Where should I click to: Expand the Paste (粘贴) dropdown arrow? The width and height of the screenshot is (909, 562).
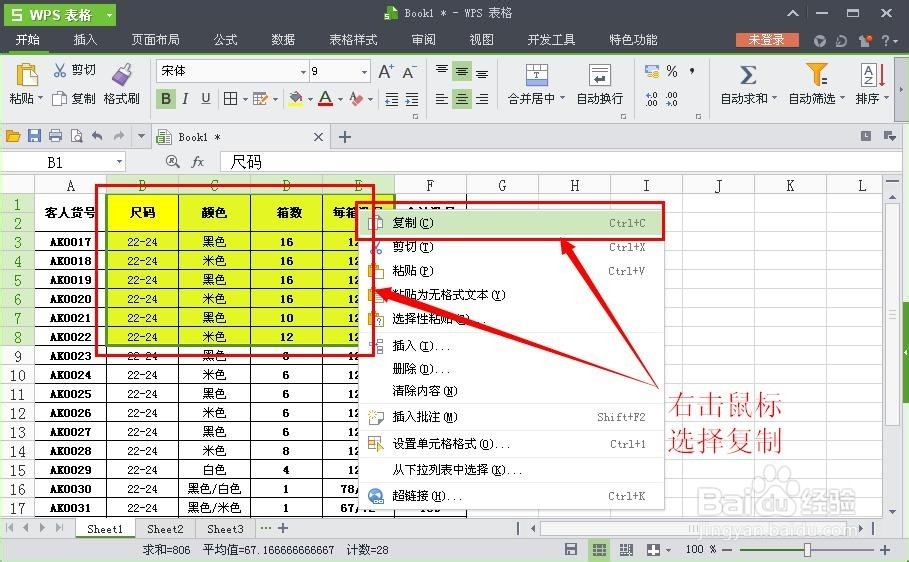(41, 99)
